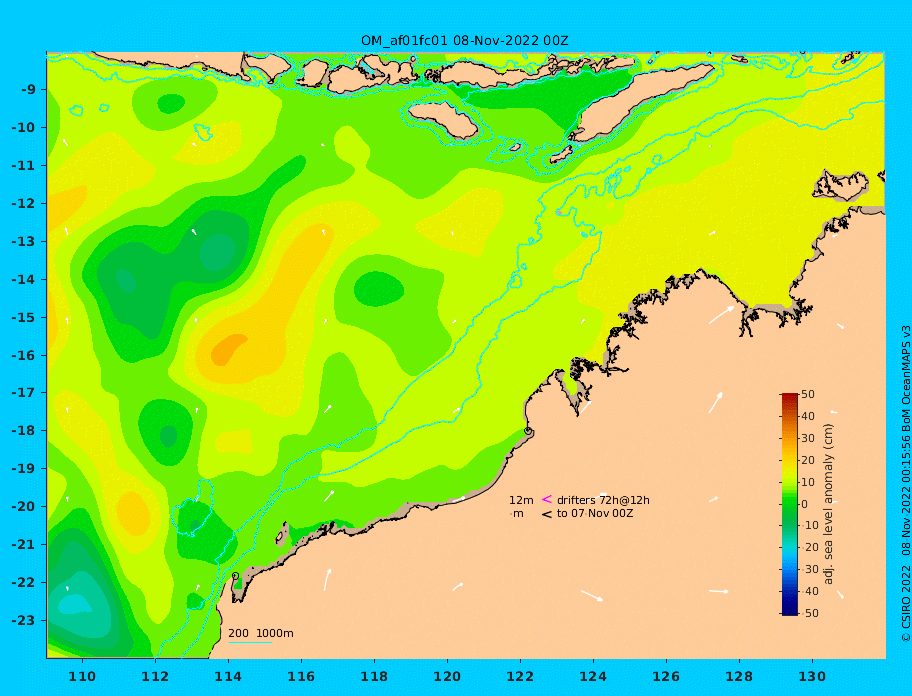Click latitude axis label '-22'

pos(23,583)
